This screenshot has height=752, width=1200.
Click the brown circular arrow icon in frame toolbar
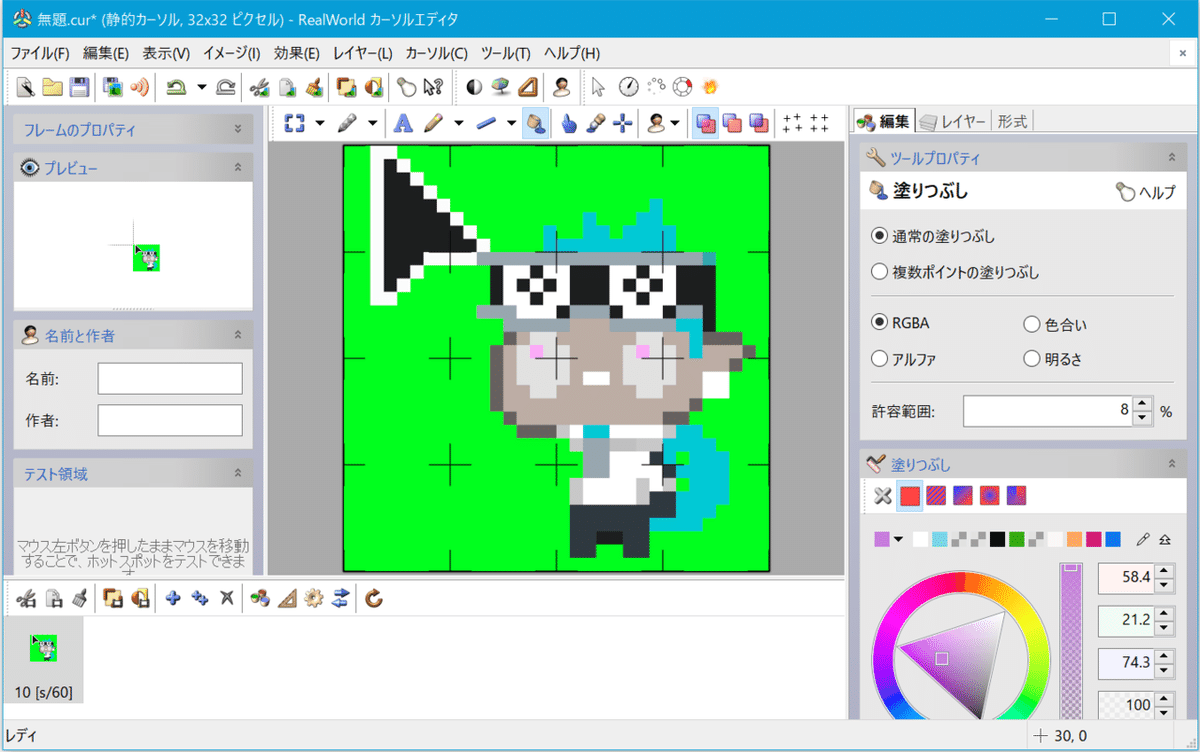point(374,598)
